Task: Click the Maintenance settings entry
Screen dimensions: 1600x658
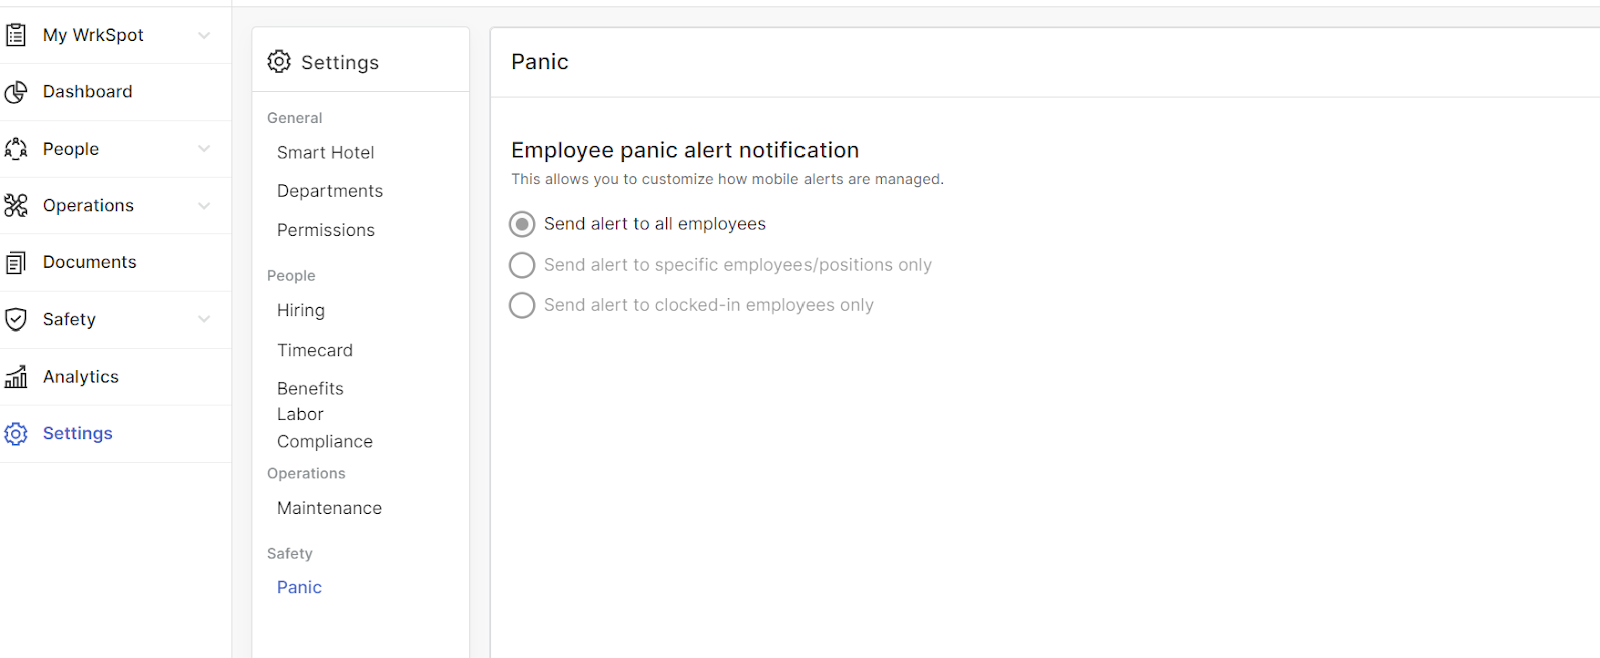Action: coord(329,508)
